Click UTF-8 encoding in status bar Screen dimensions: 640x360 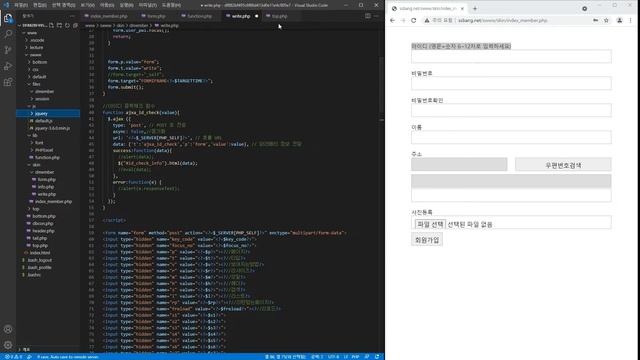click(333, 357)
